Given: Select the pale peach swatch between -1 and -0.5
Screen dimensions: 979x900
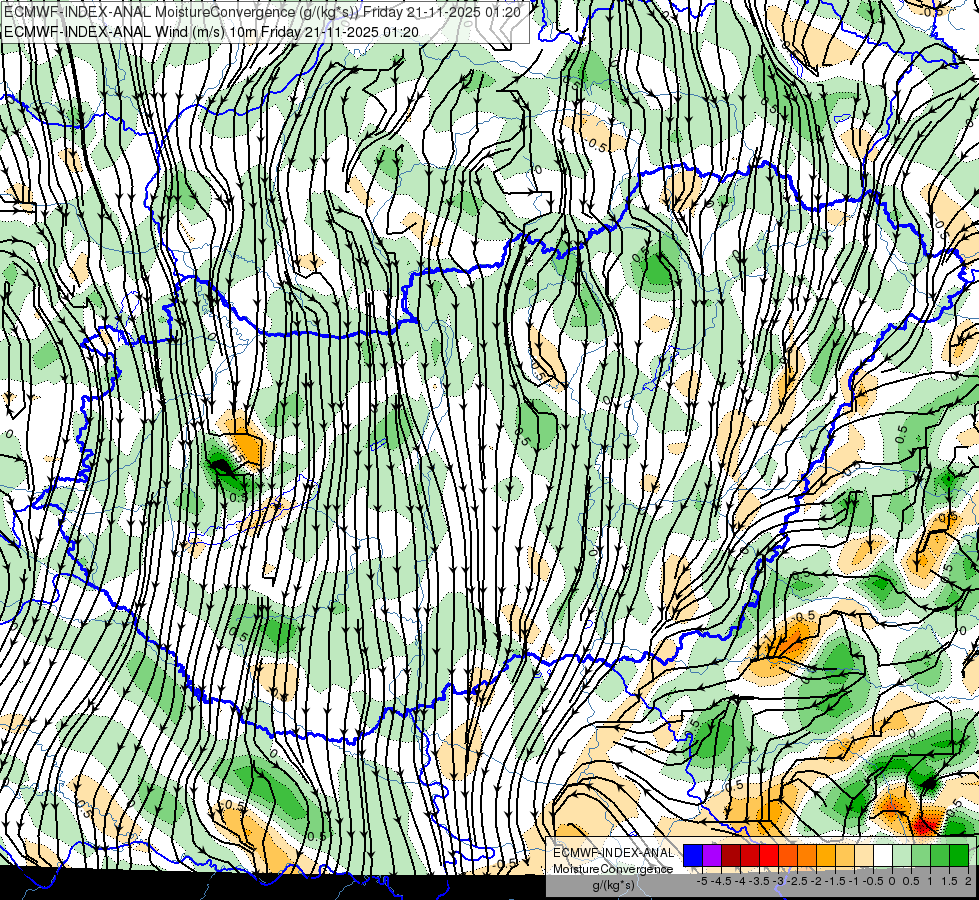Looking at the screenshot, I should click(864, 855).
